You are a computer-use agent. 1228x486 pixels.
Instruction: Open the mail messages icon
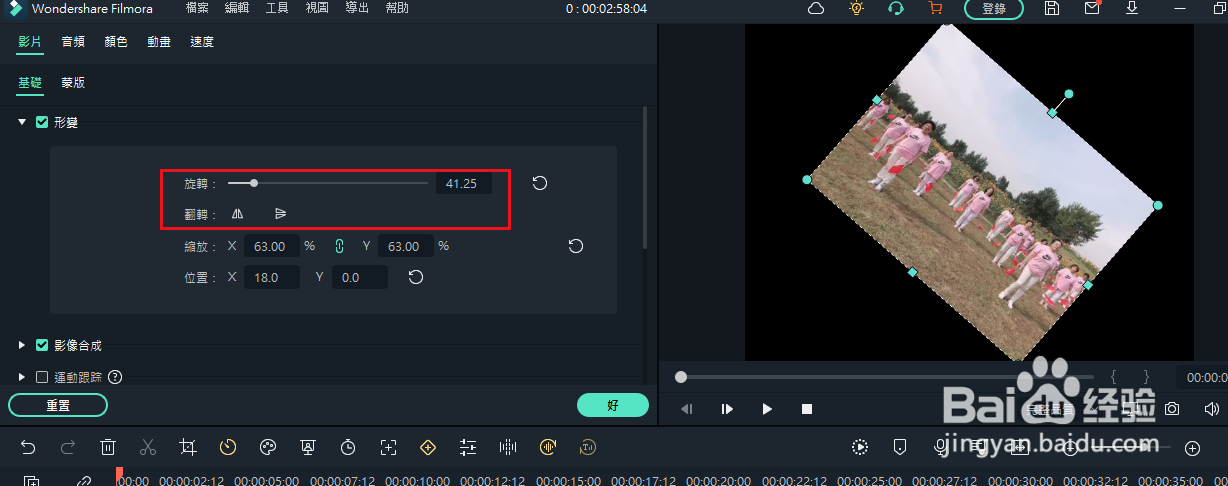tap(1092, 8)
